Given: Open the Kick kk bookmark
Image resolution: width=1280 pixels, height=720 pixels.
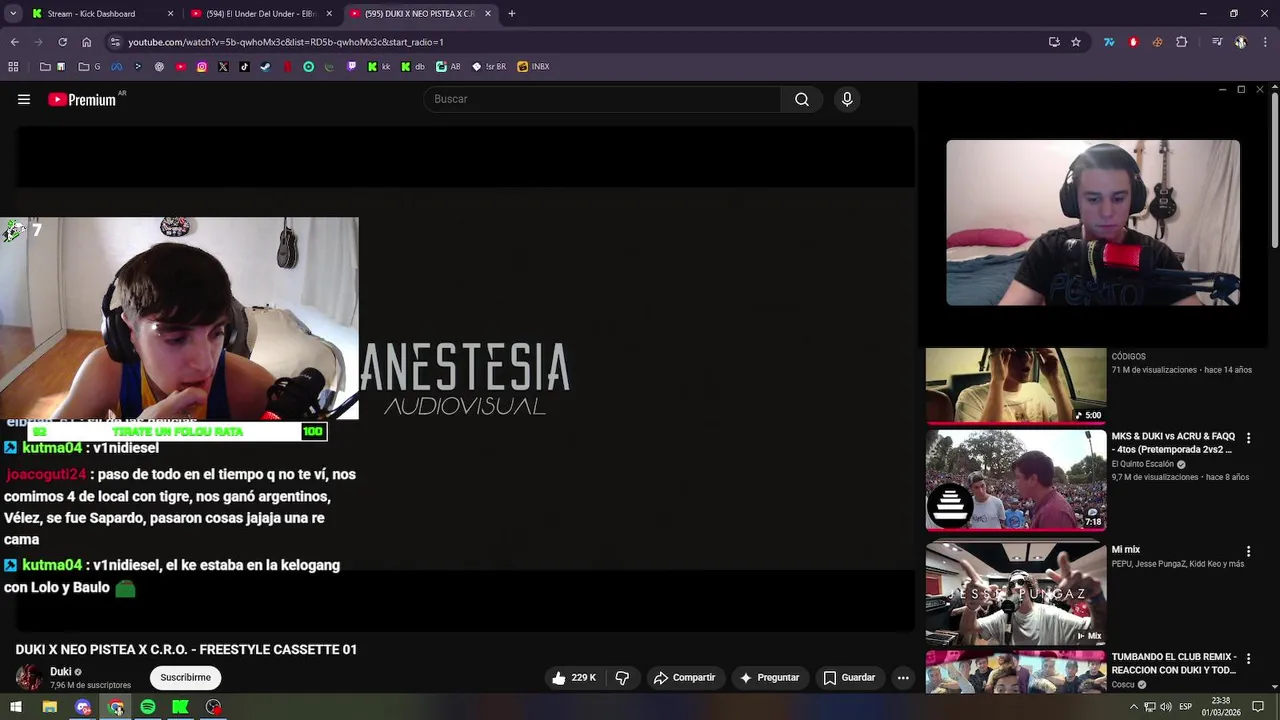Looking at the screenshot, I should 379,67.
